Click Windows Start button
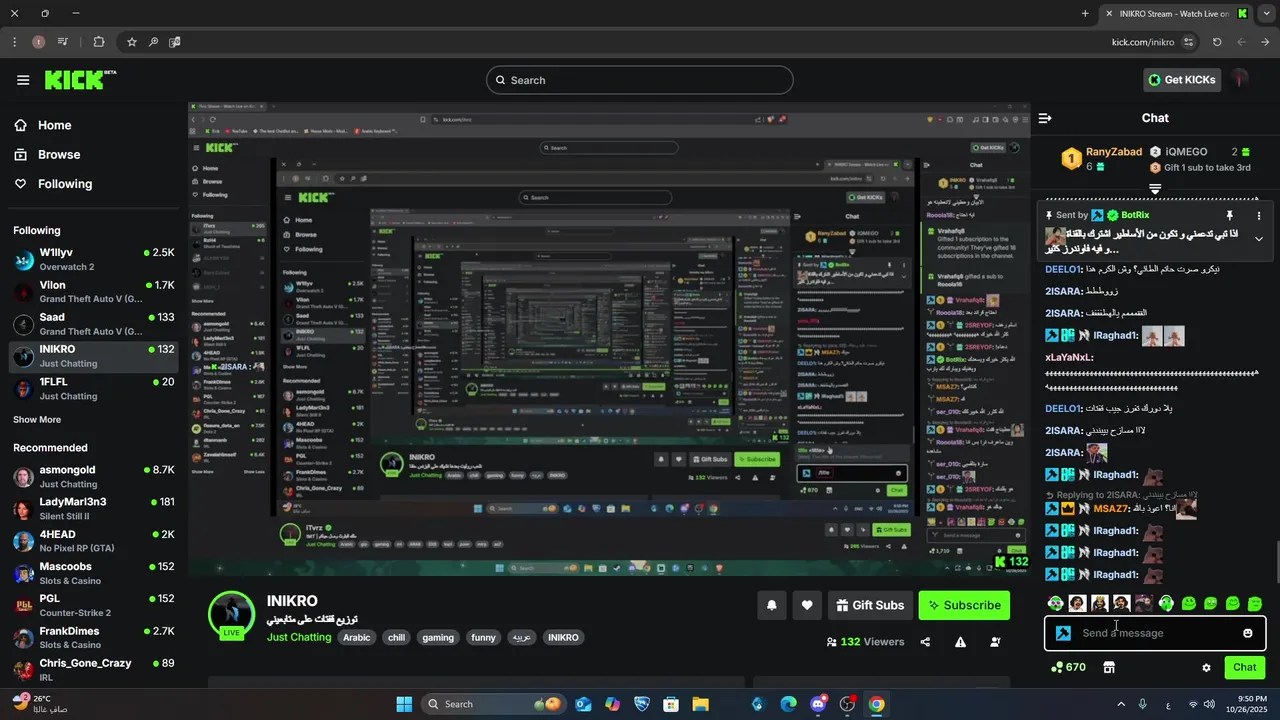This screenshot has height=720, width=1280. pyautogui.click(x=404, y=704)
